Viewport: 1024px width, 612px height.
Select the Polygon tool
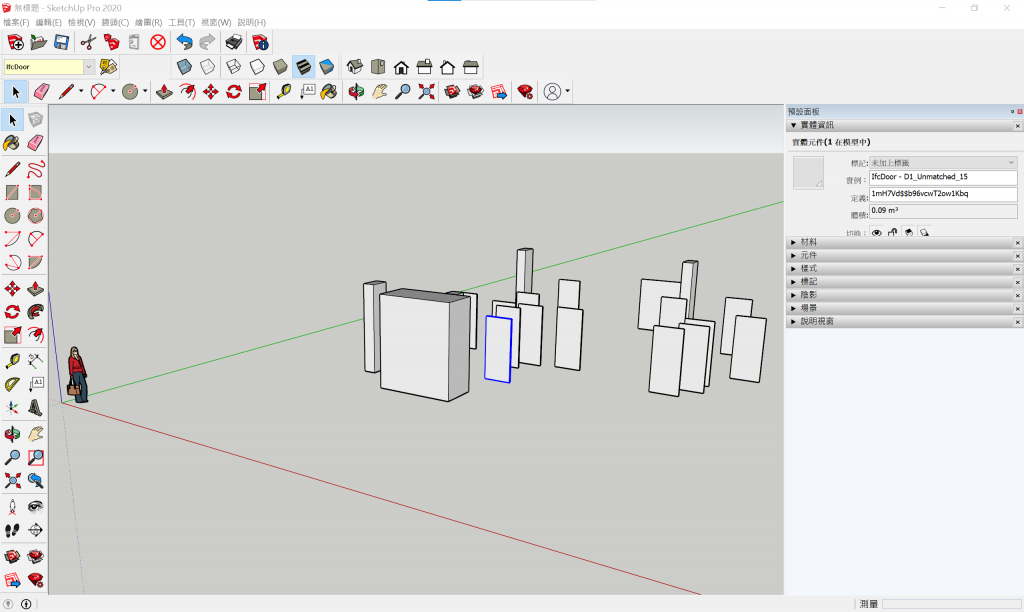click(x=35, y=216)
